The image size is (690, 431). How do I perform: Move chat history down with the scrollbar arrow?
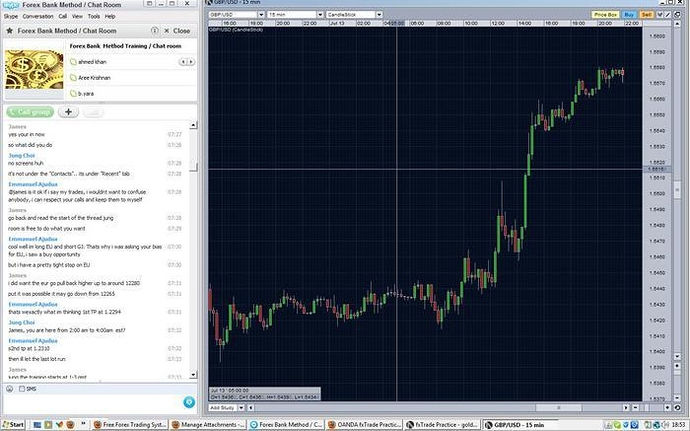[193, 375]
